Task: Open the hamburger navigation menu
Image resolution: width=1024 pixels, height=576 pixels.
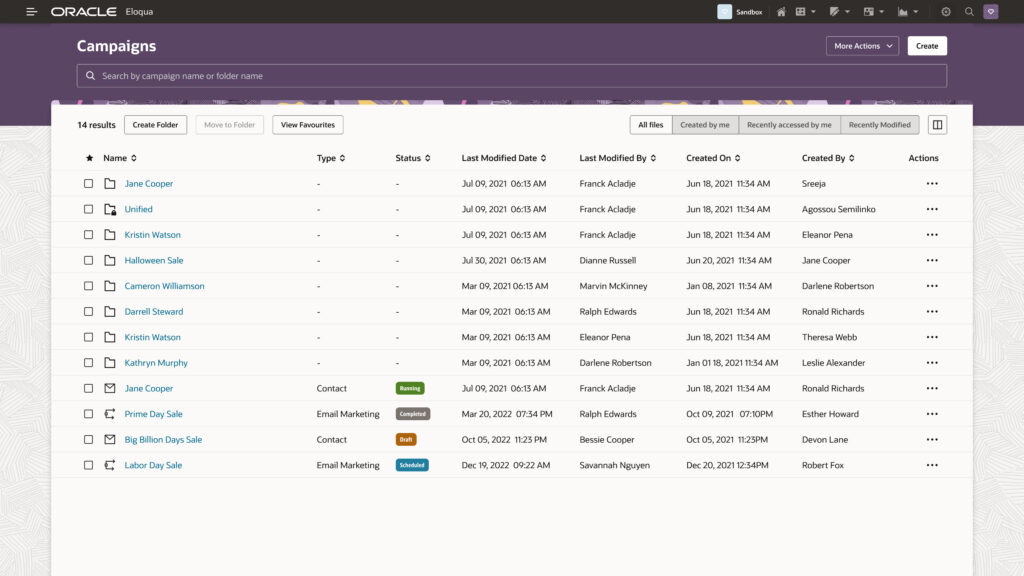Action: pos(32,12)
